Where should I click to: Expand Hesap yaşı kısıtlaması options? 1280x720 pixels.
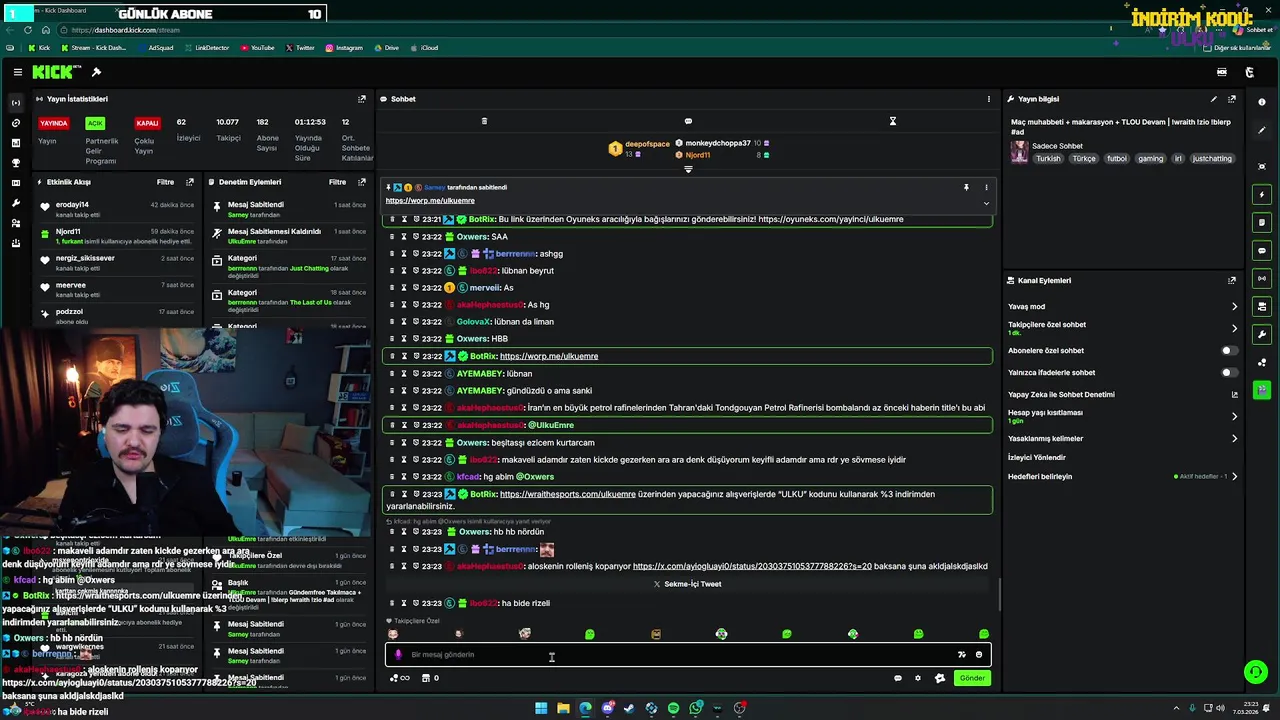tap(1234, 416)
